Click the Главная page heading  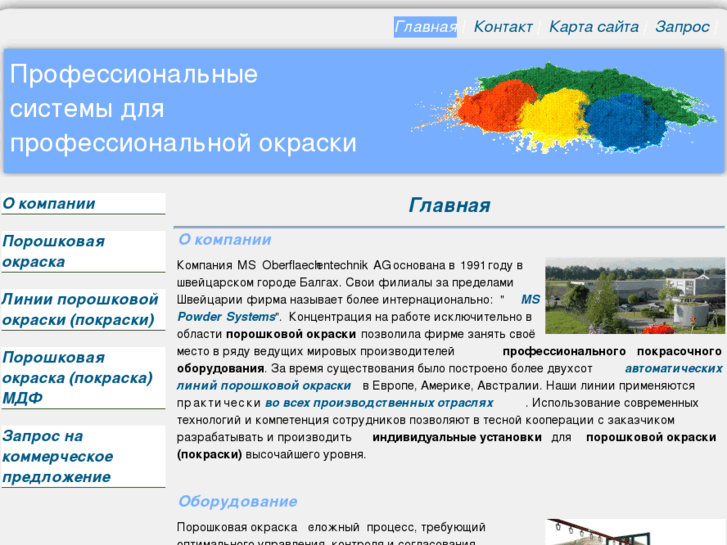pyautogui.click(x=449, y=205)
